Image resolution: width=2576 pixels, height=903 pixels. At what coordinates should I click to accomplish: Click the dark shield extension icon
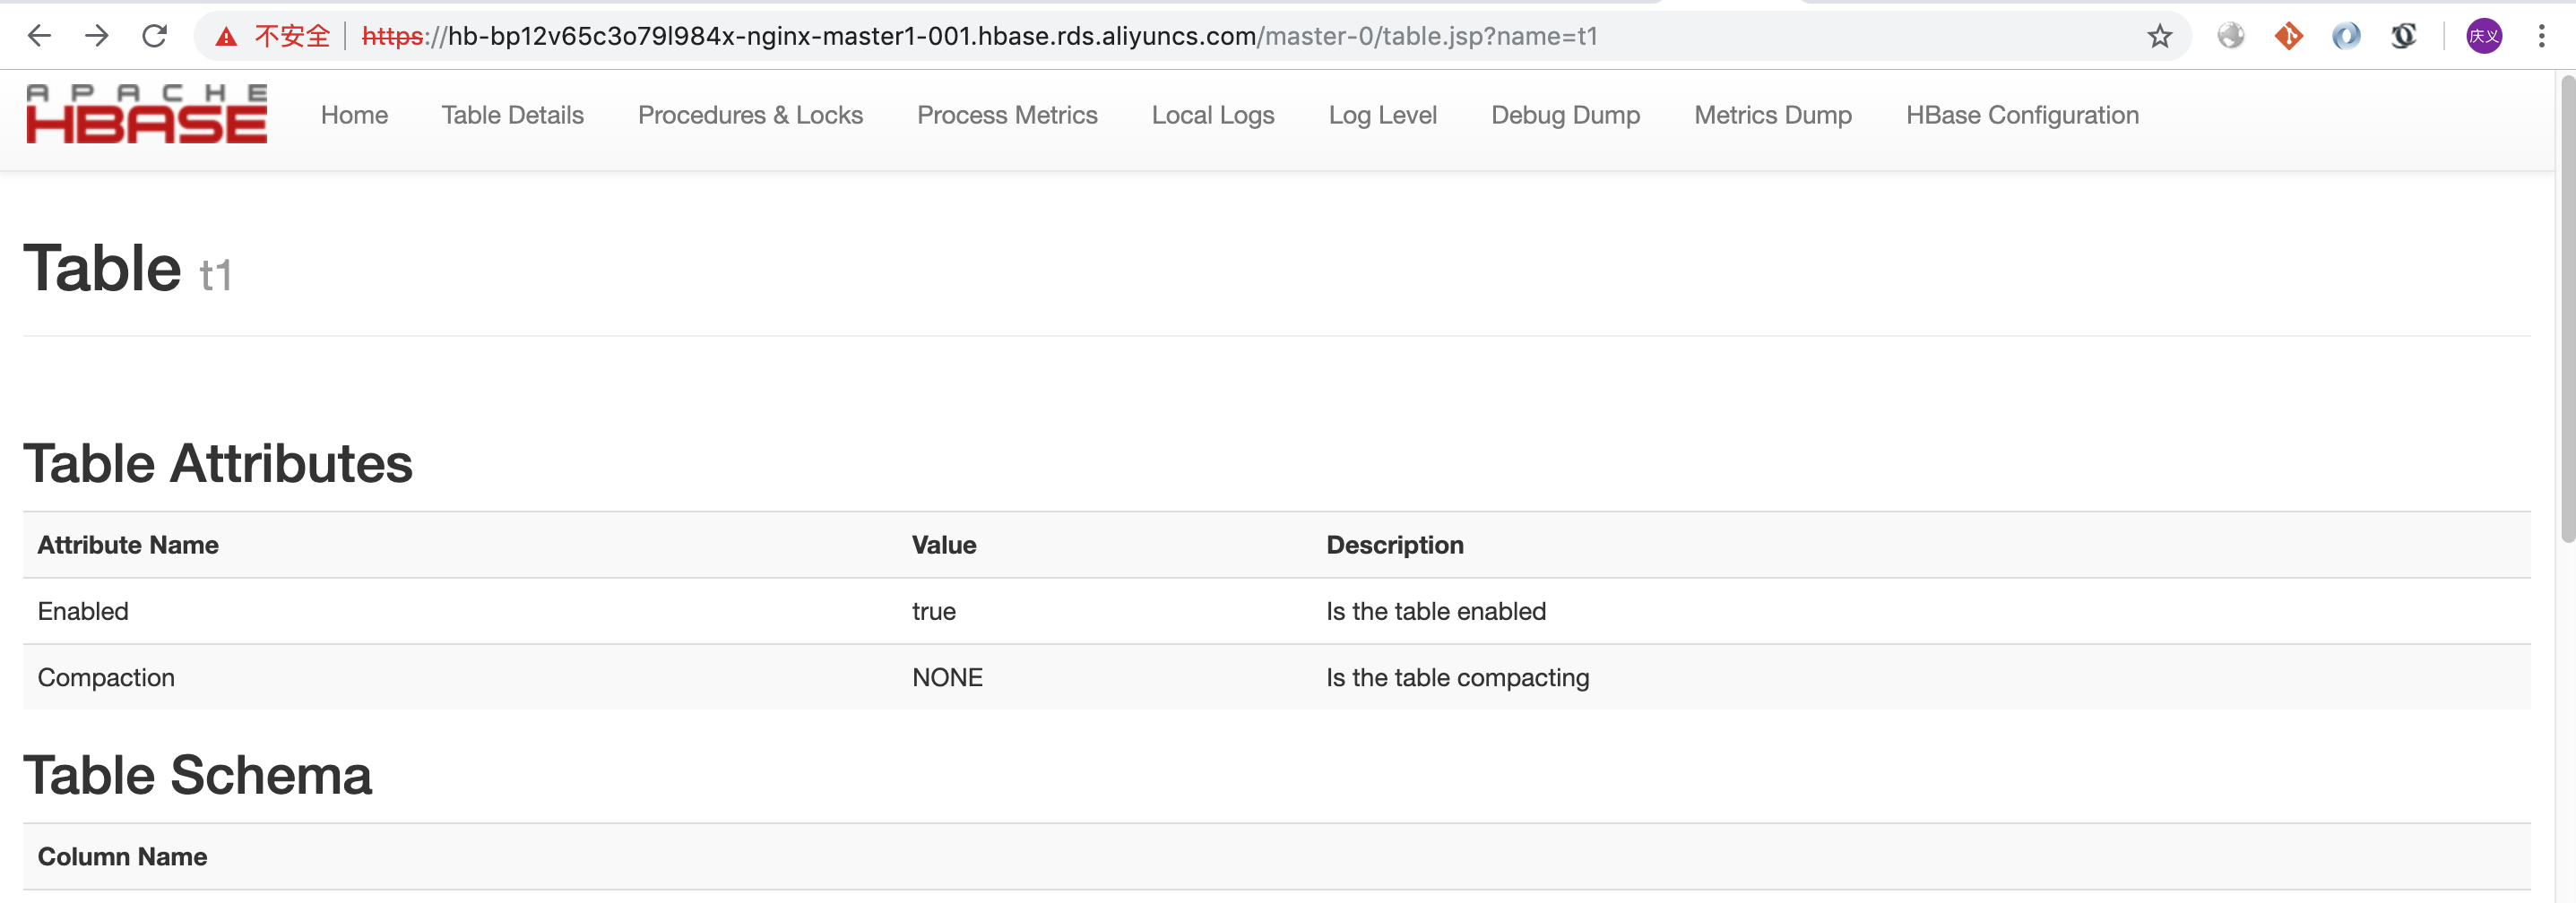tap(2403, 37)
